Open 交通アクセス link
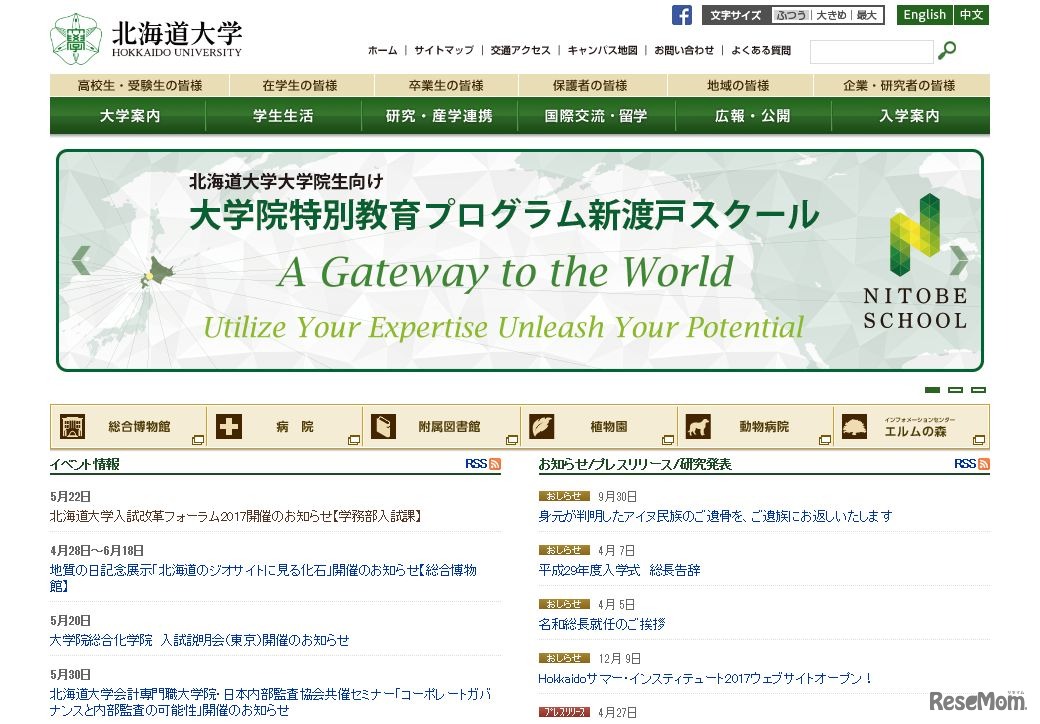This screenshot has width=1040, height=724. [521, 50]
